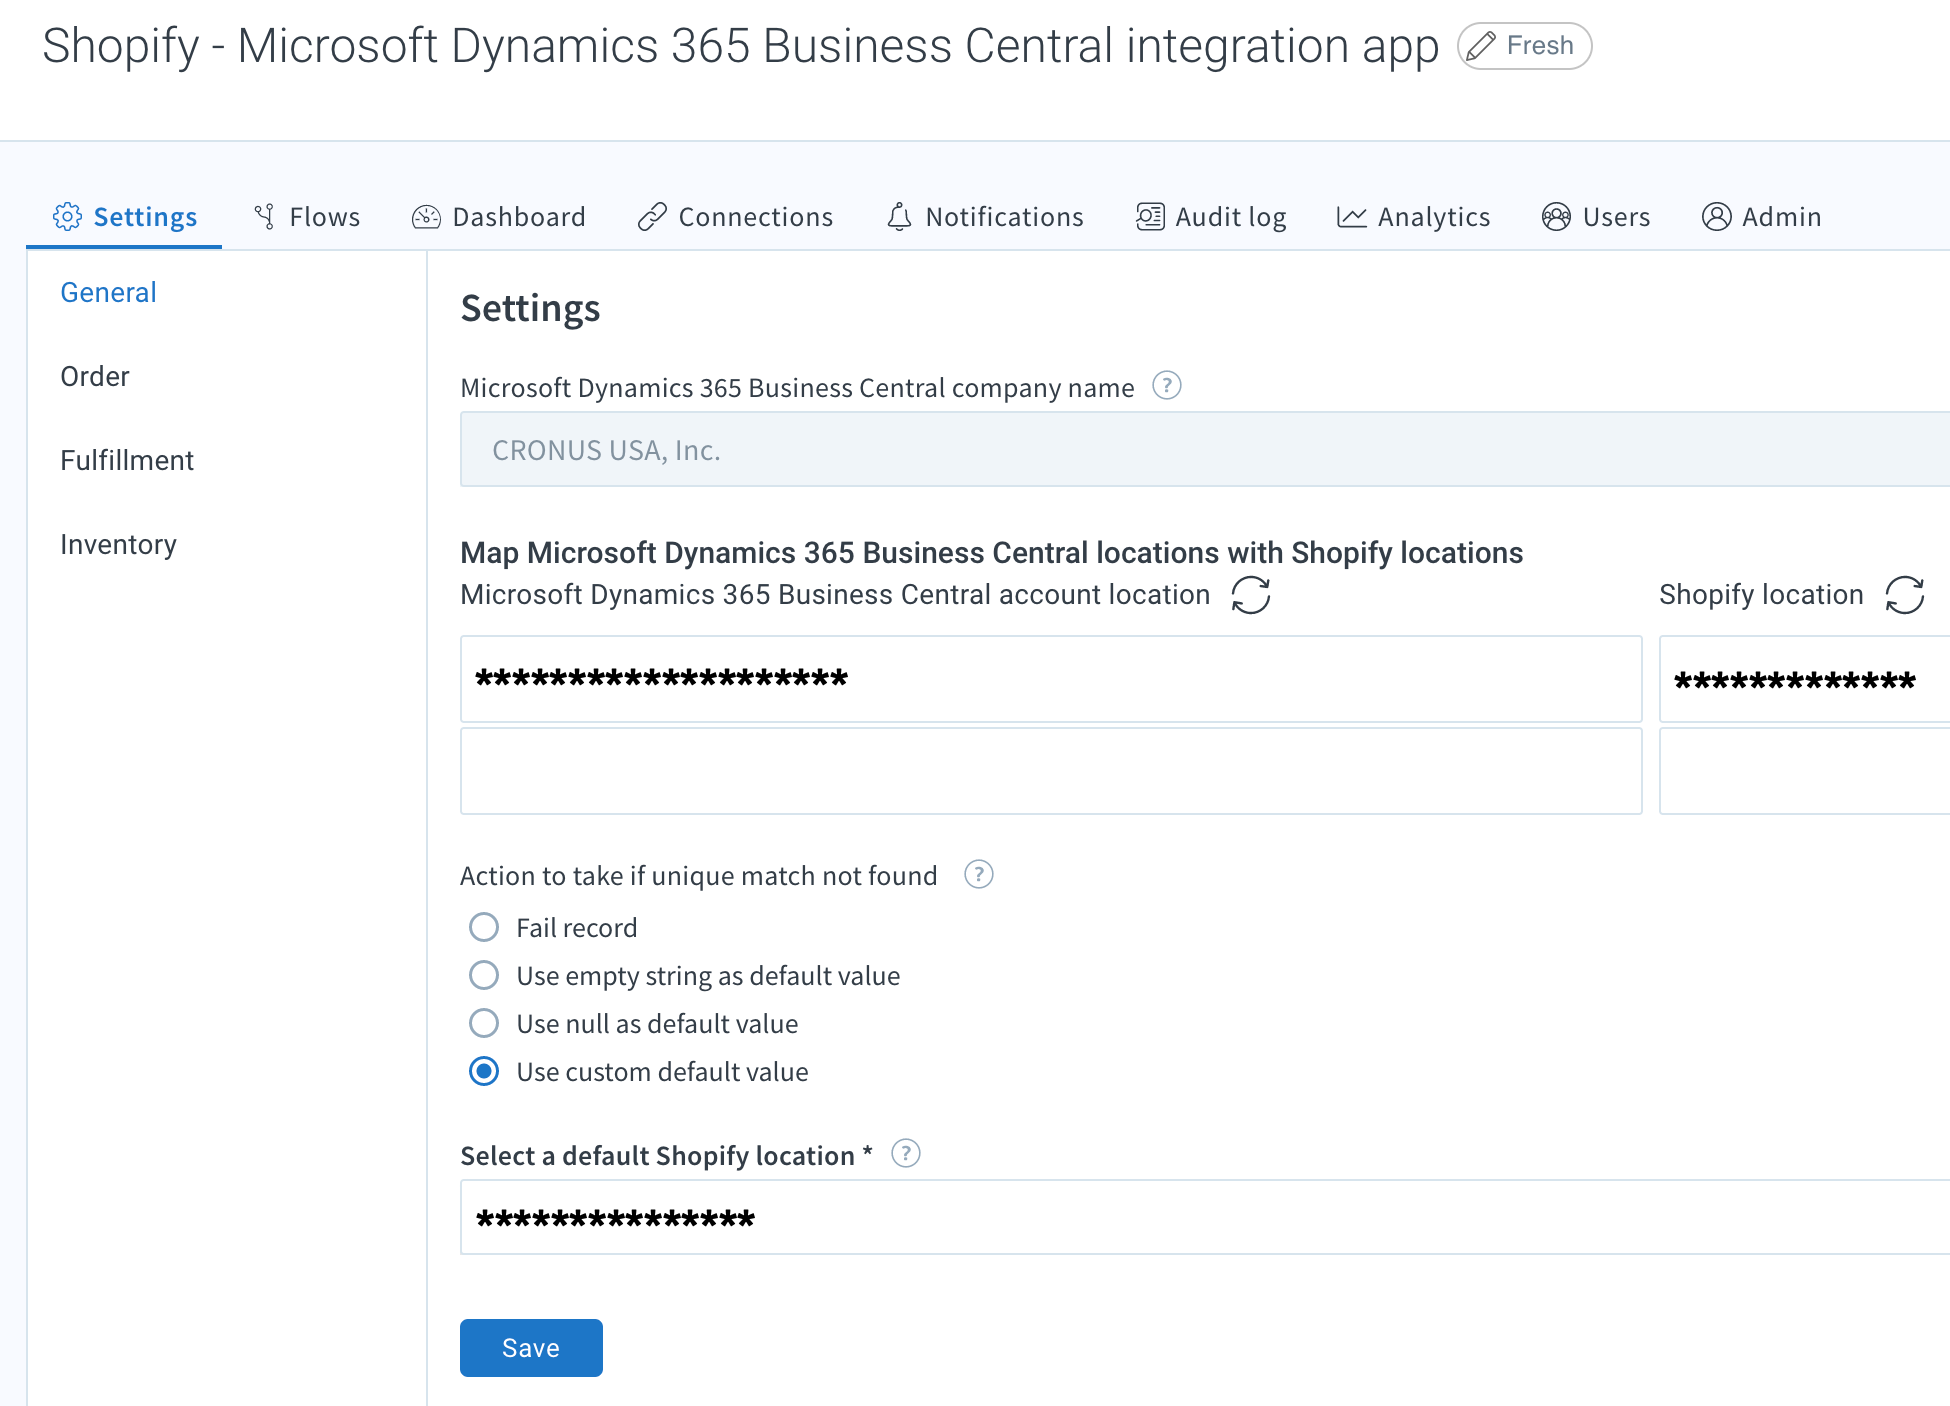Save the settings
Viewport: 1950px width, 1406px height.
531,1348
